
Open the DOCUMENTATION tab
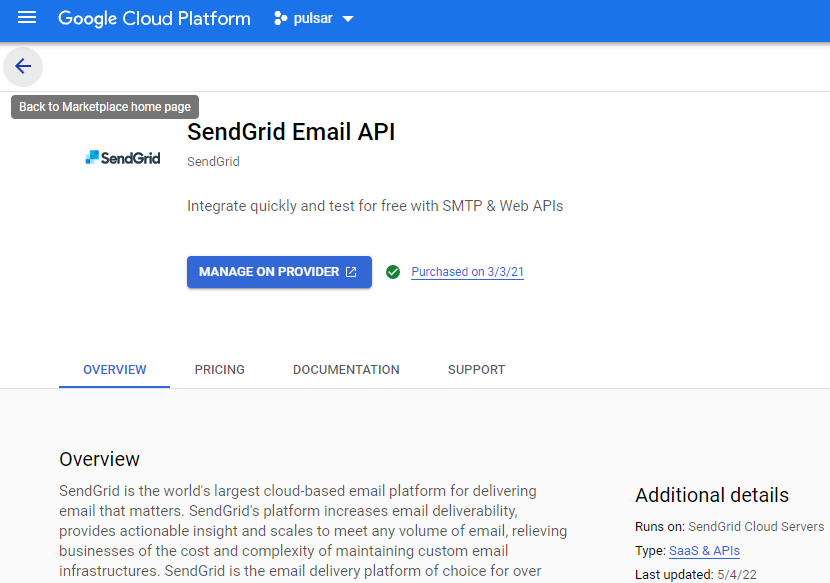(346, 370)
